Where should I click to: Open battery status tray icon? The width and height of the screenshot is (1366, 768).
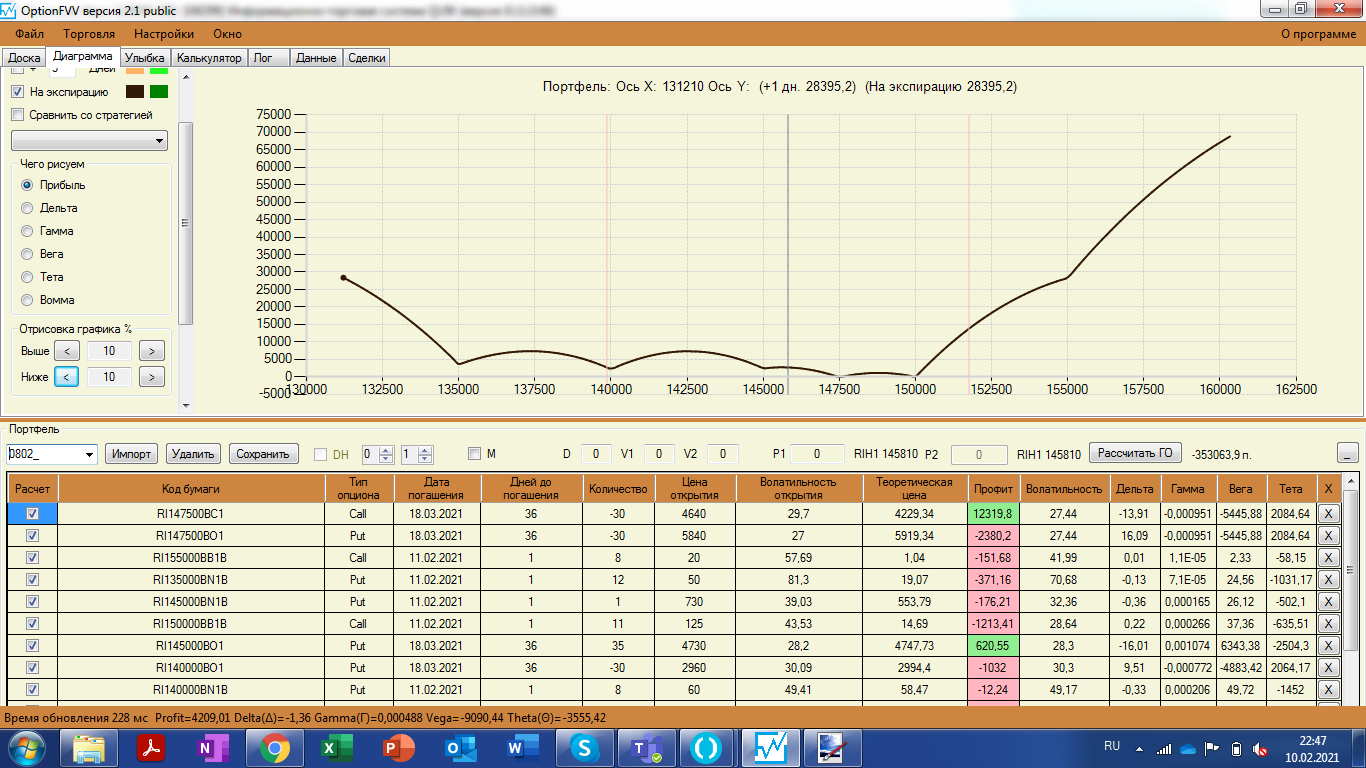[x=1236, y=747]
